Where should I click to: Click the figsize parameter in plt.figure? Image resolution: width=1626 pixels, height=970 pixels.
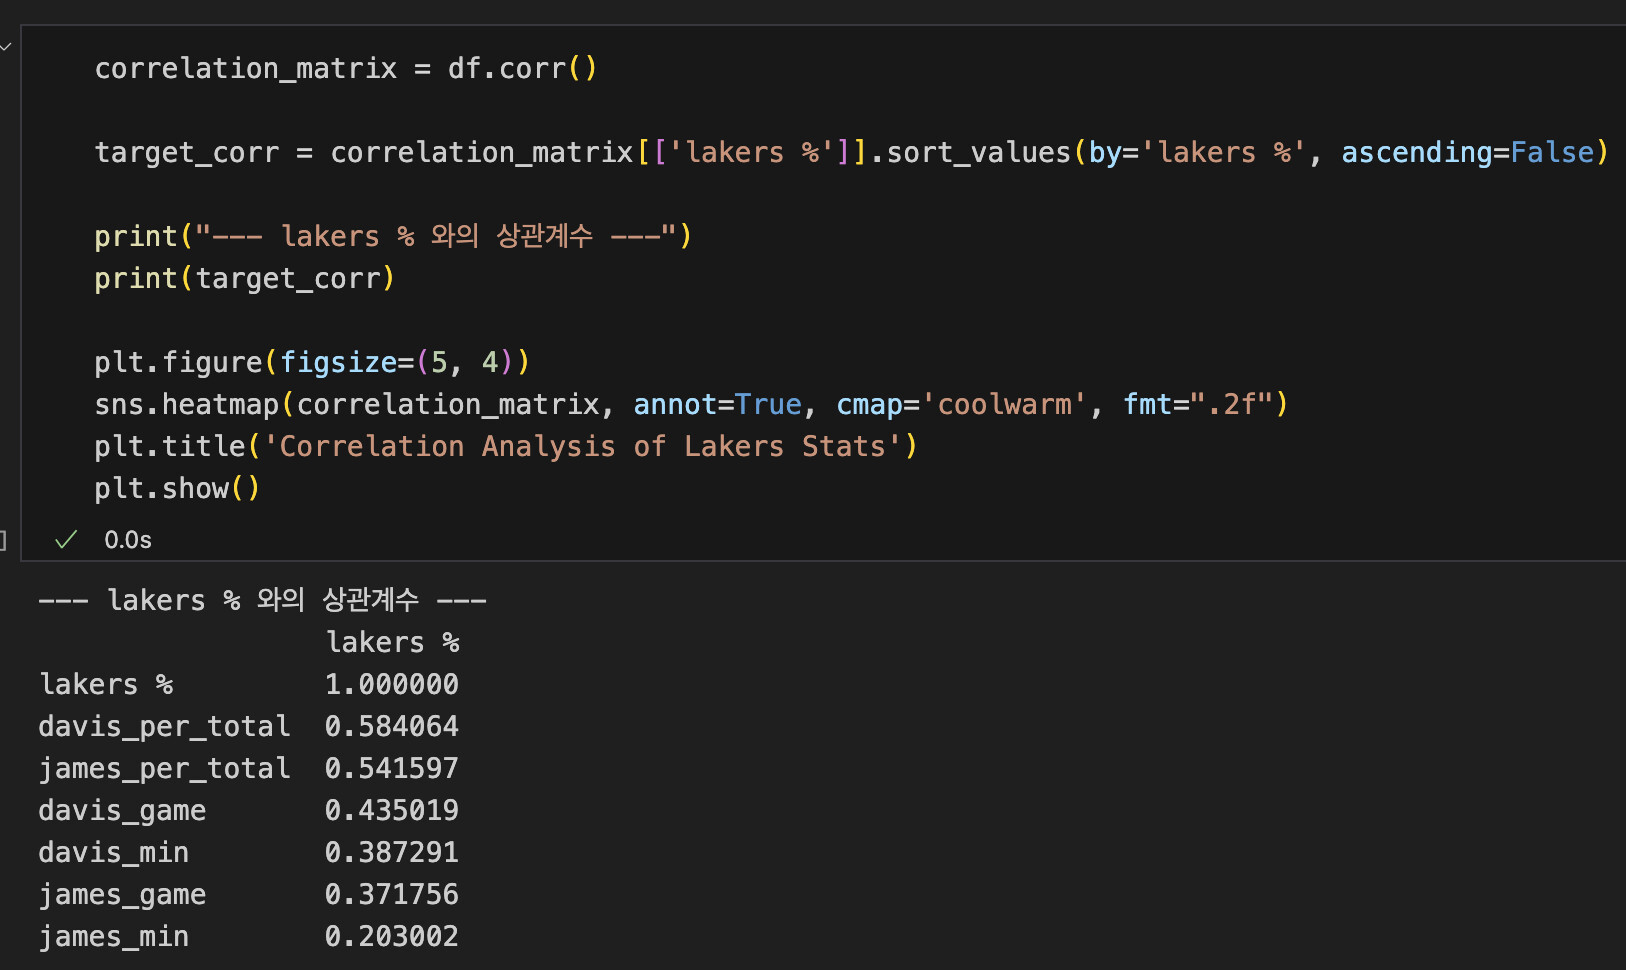pyautogui.click(x=338, y=362)
